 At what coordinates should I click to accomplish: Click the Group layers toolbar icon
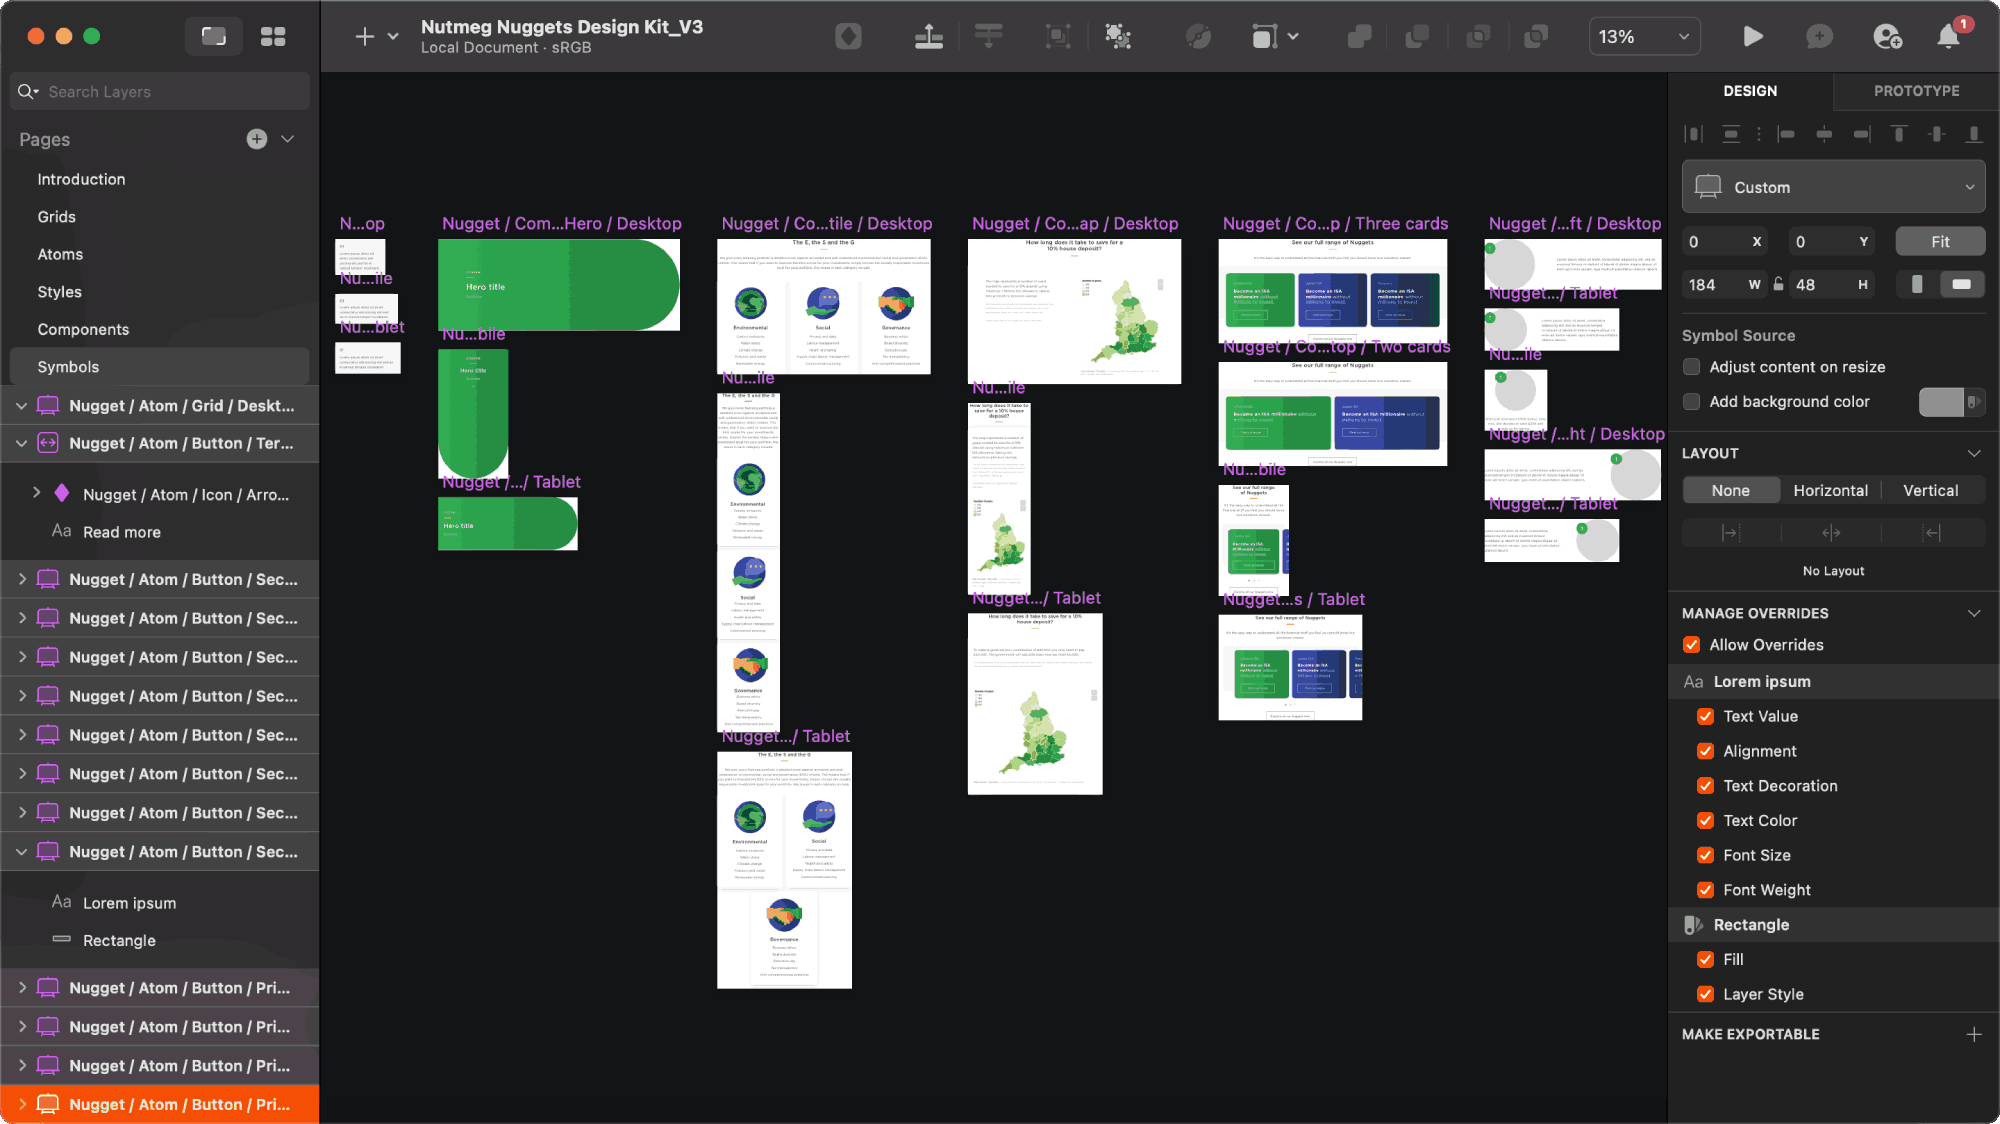click(x=1057, y=37)
